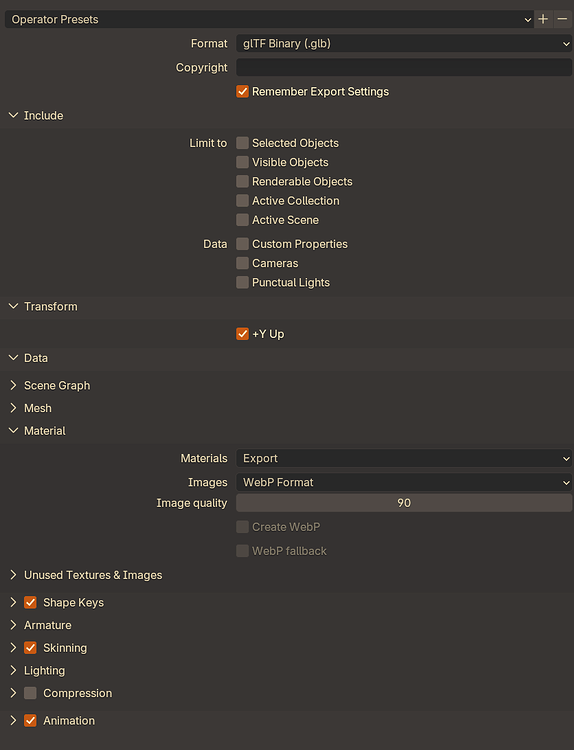Viewport: 574px width, 750px height.
Task: Expand the Animation panel arrow
Action: tap(14, 720)
